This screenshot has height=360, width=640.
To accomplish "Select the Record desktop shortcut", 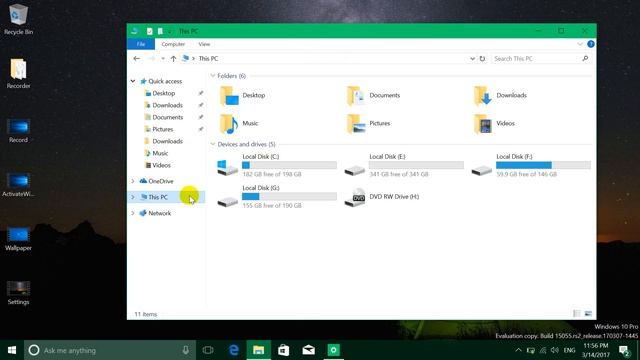I will pyautogui.click(x=18, y=131).
